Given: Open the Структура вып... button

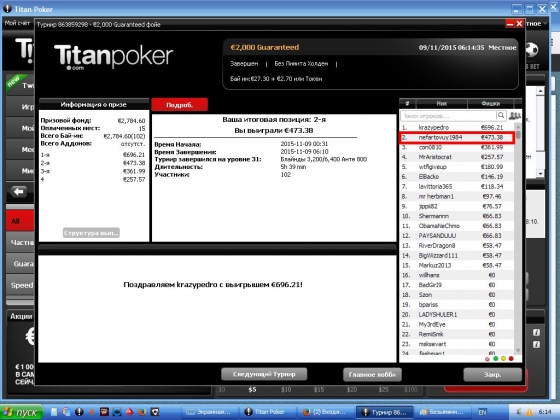Looking at the screenshot, I should [x=91, y=233].
